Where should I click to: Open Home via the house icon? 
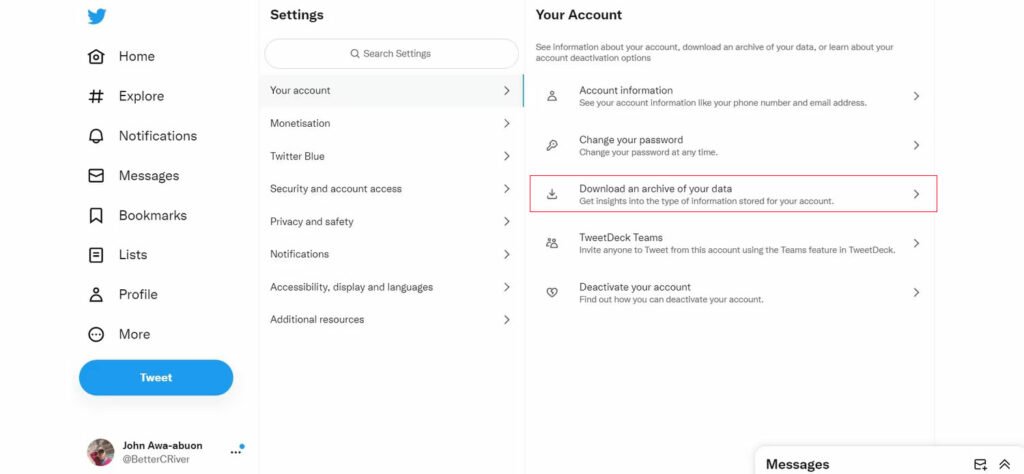[x=96, y=57]
